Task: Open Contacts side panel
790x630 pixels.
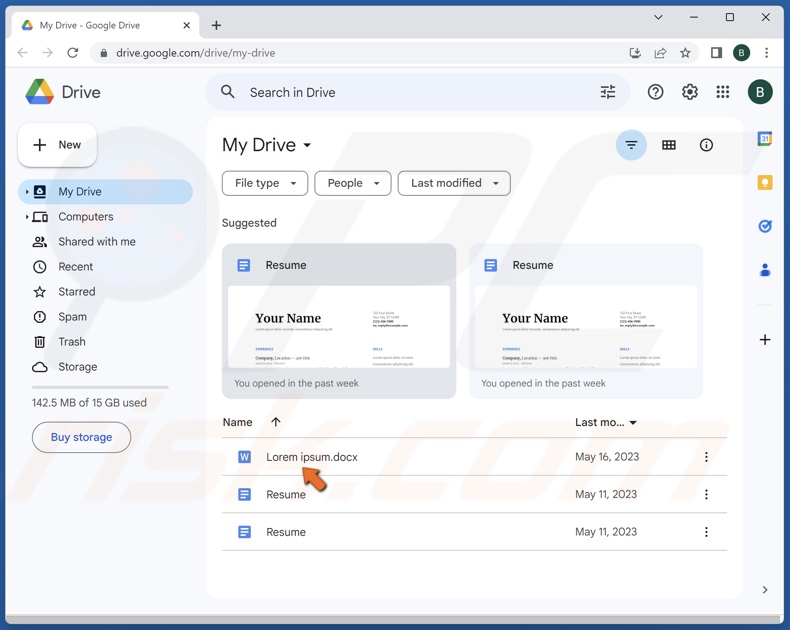Action: (764, 270)
